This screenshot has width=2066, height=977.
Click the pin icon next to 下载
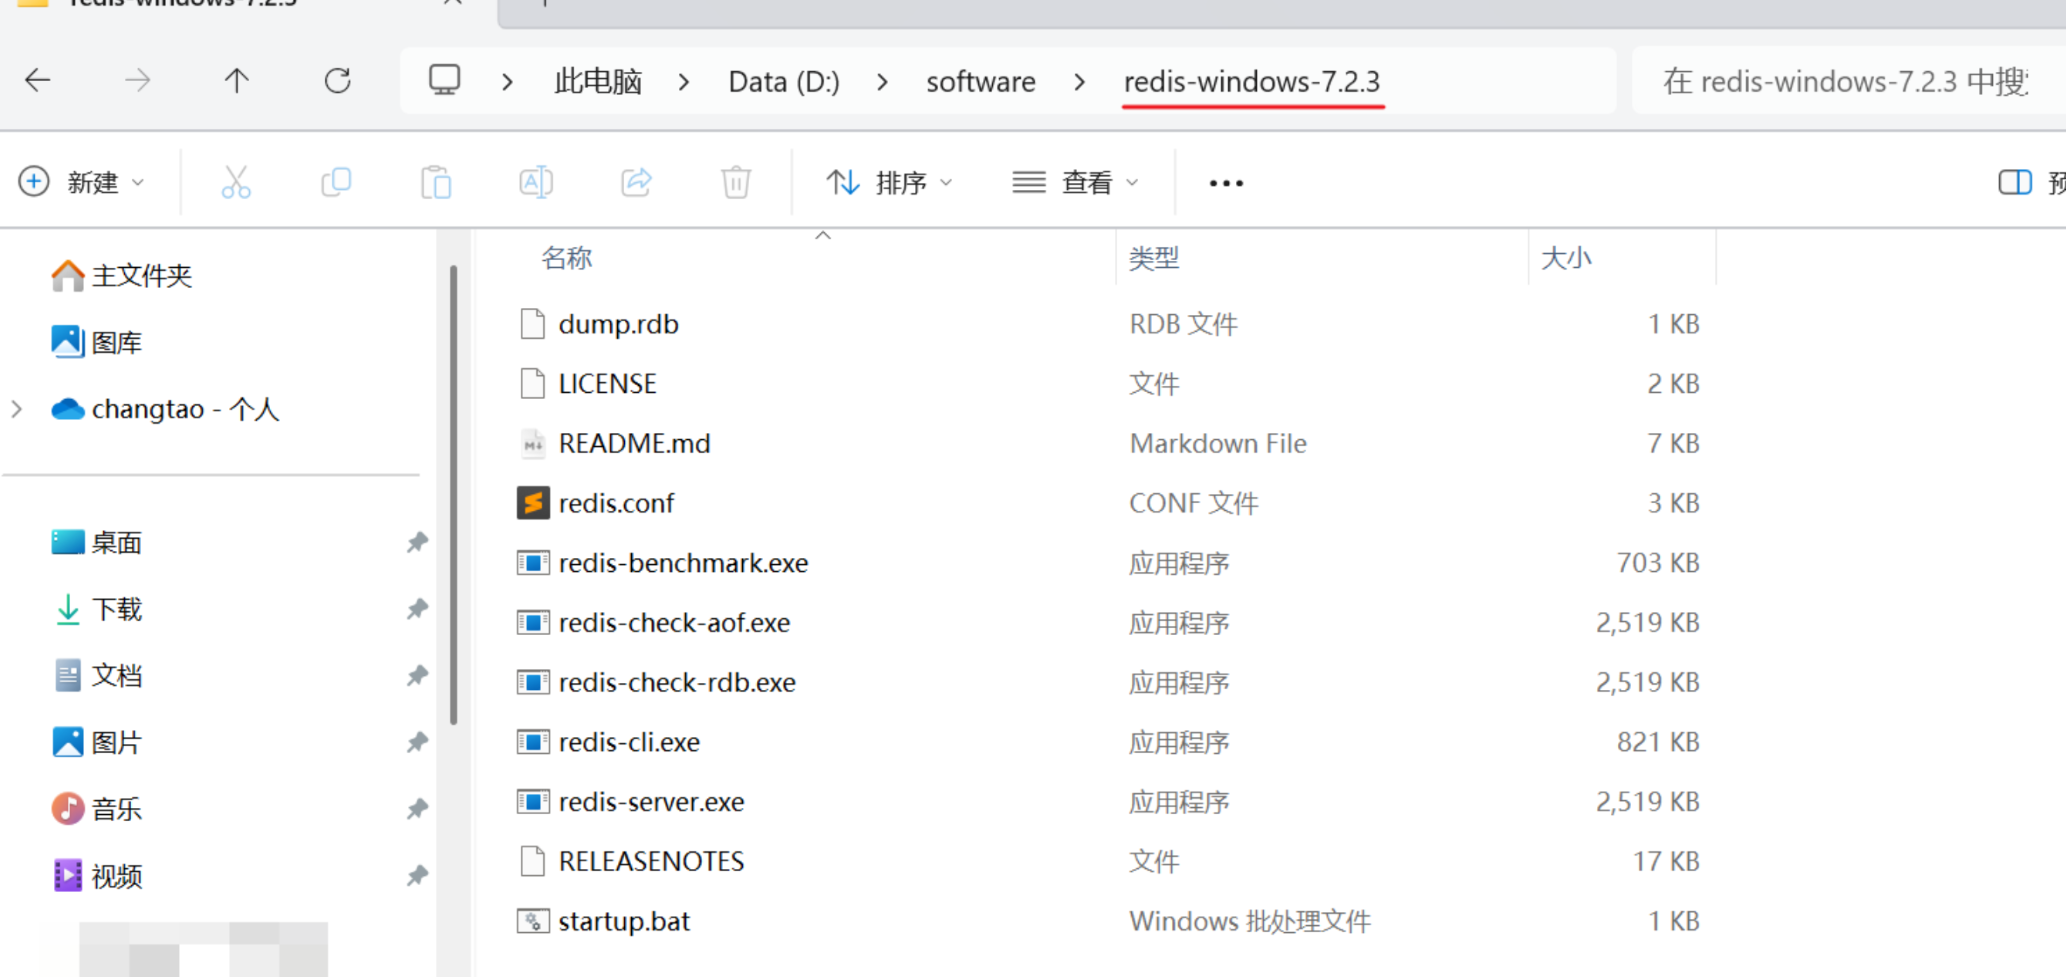tap(417, 609)
